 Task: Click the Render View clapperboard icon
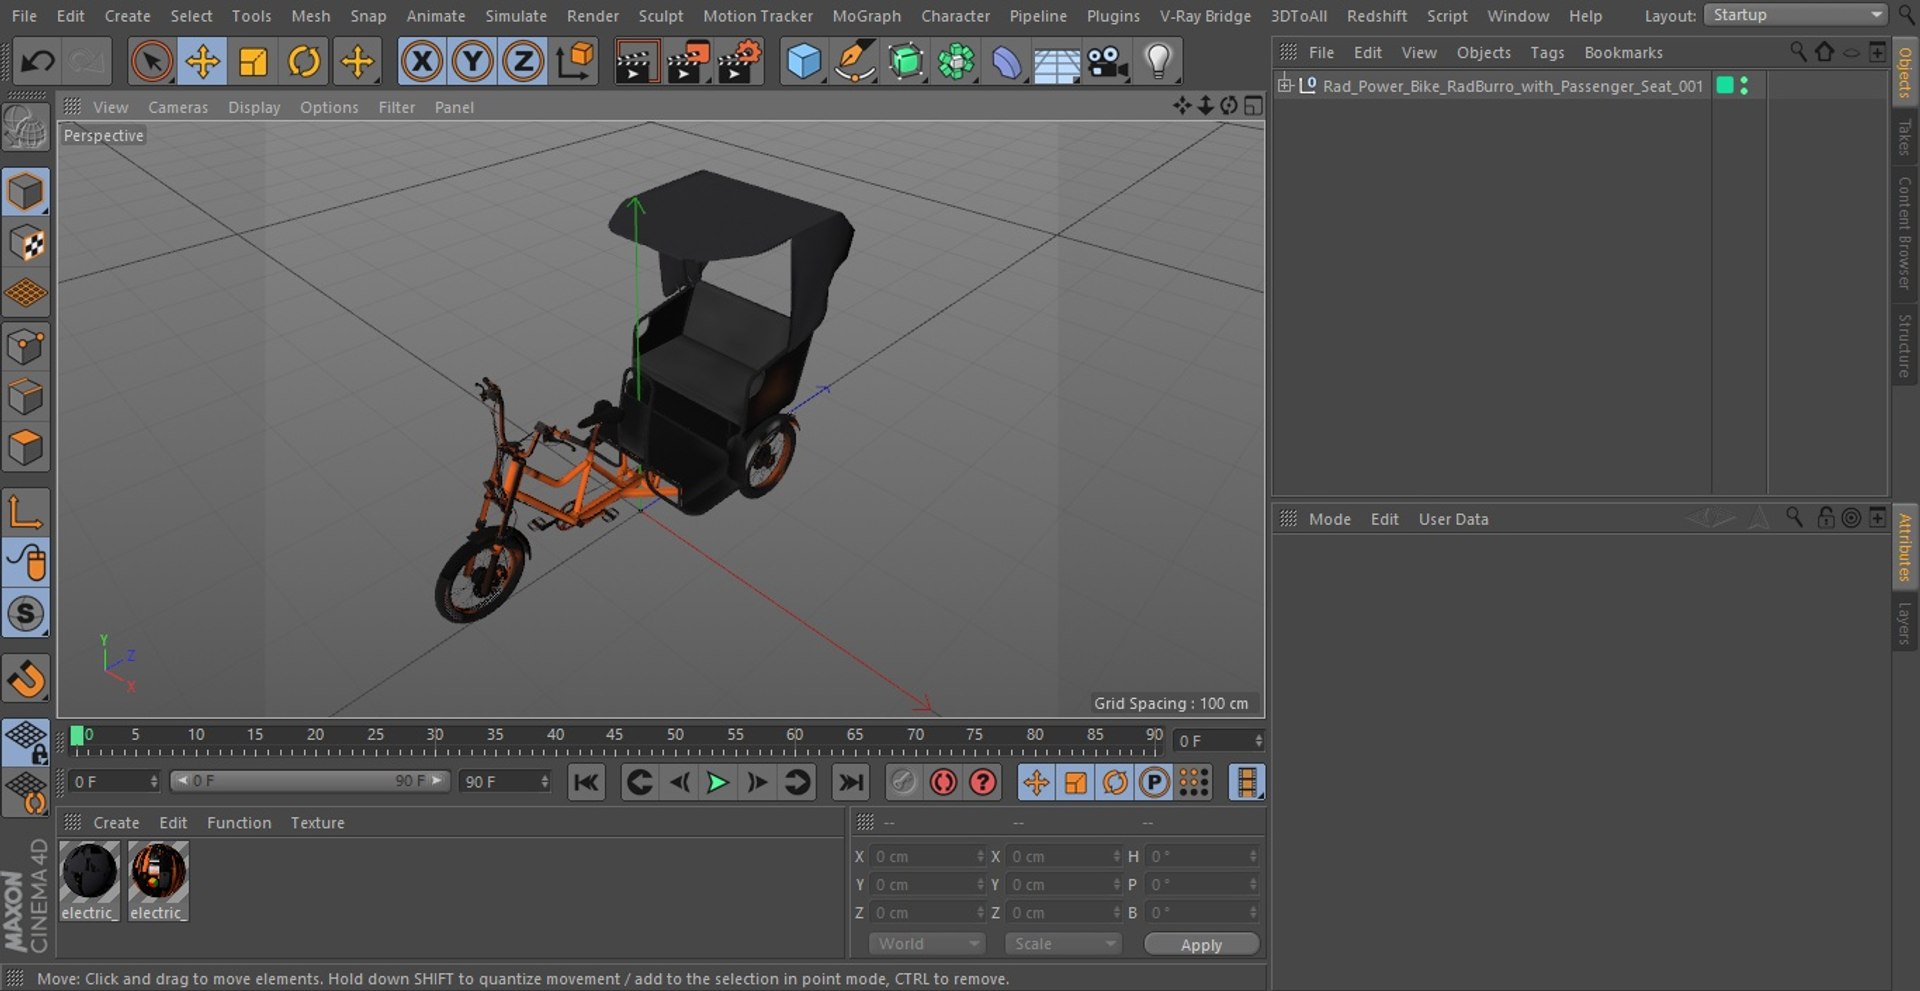(635, 62)
